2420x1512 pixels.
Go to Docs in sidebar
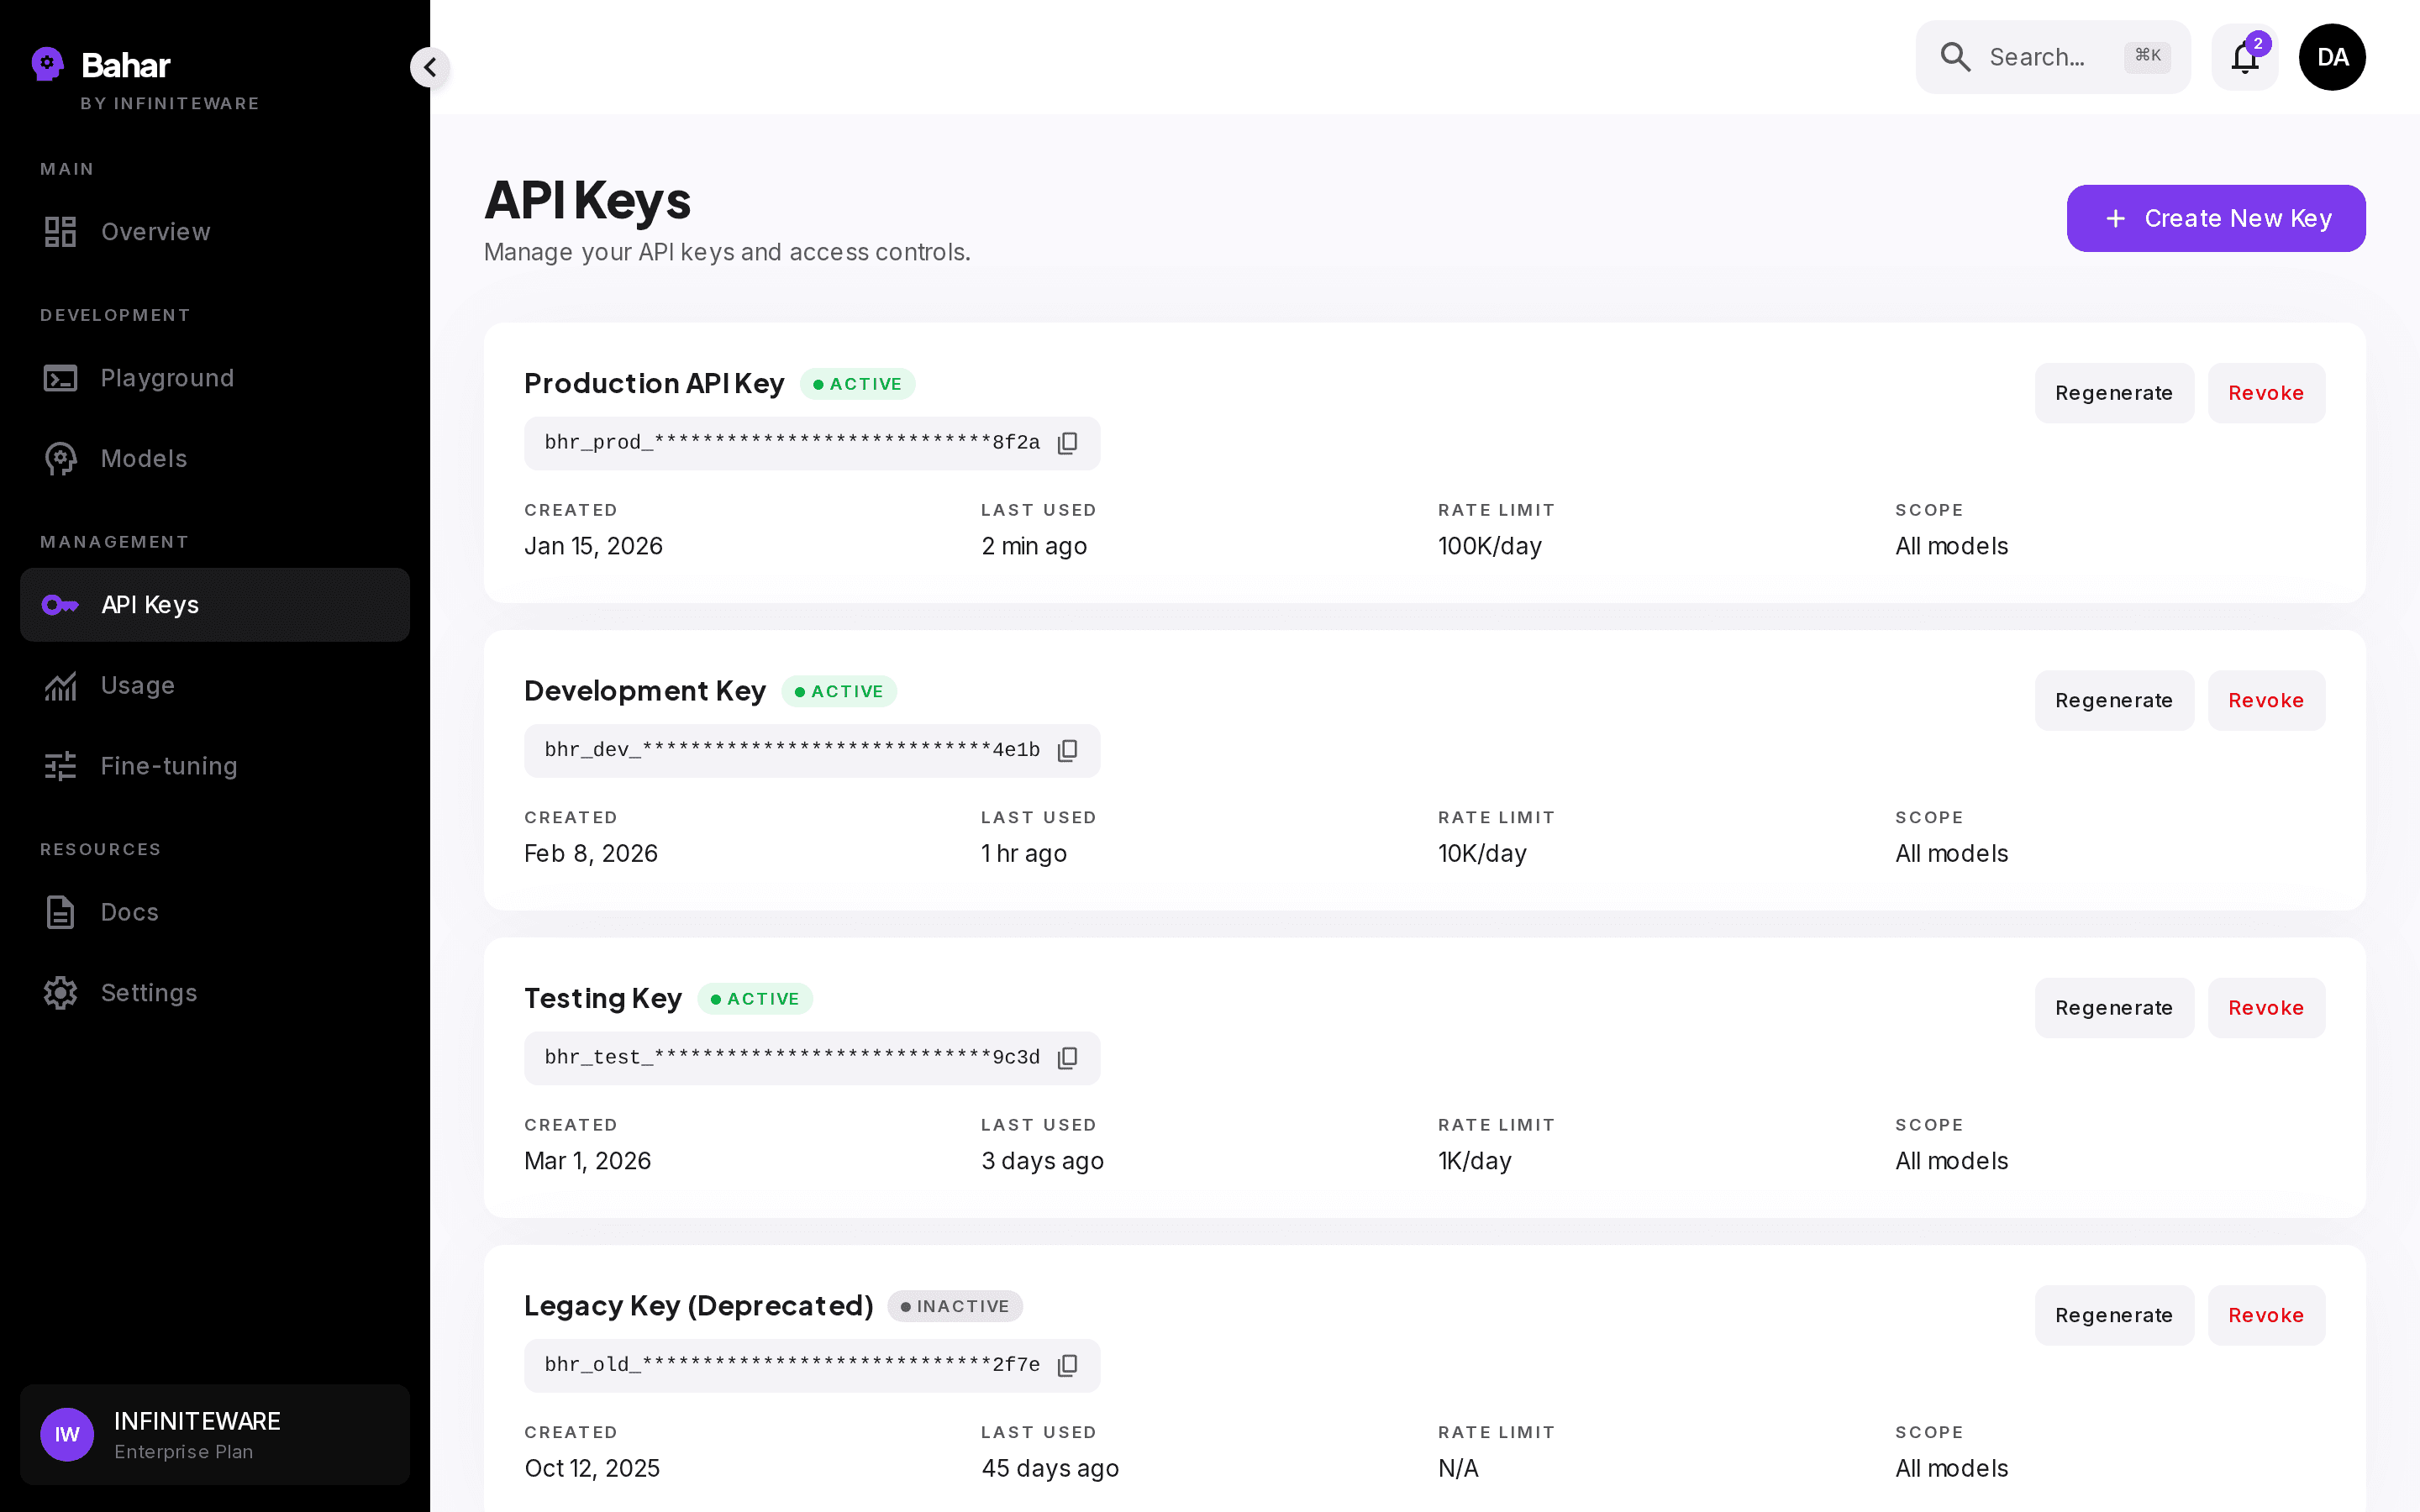tap(215, 912)
